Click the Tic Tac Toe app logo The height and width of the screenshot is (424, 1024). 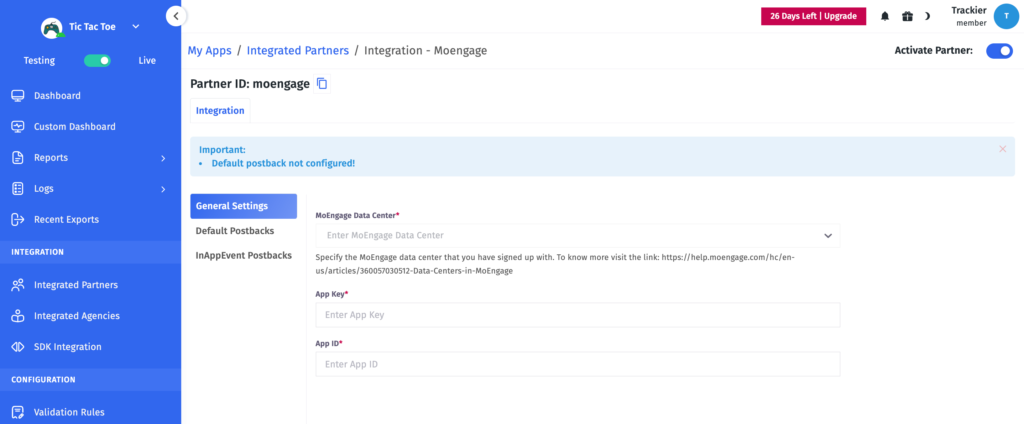(x=52, y=27)
